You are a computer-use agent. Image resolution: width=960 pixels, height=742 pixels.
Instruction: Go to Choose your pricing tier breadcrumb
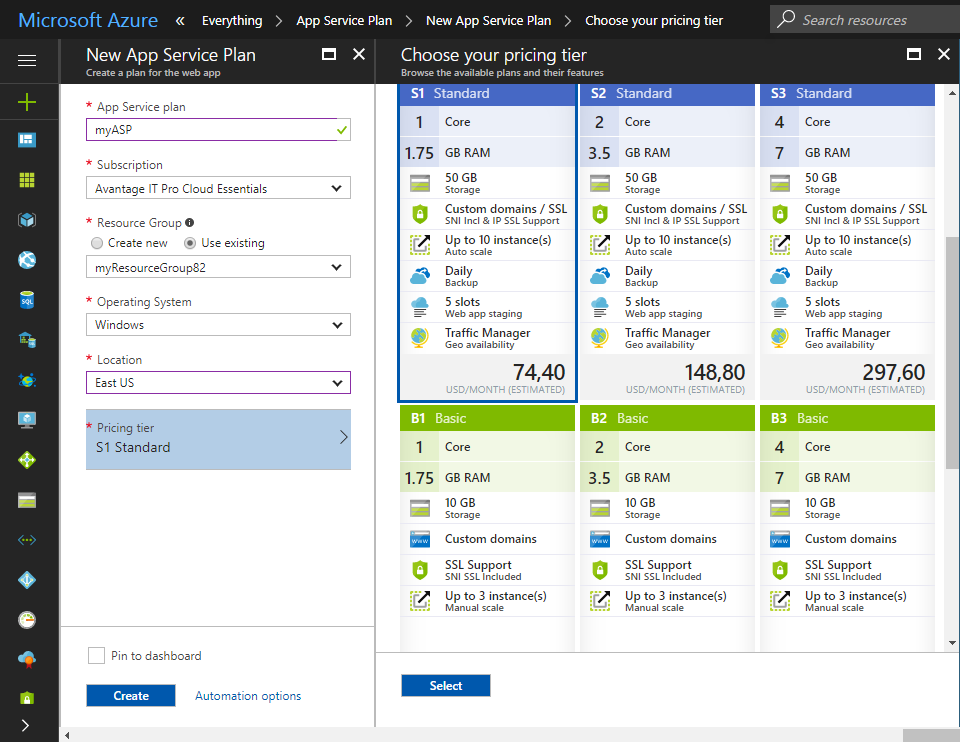click(654, 21)
